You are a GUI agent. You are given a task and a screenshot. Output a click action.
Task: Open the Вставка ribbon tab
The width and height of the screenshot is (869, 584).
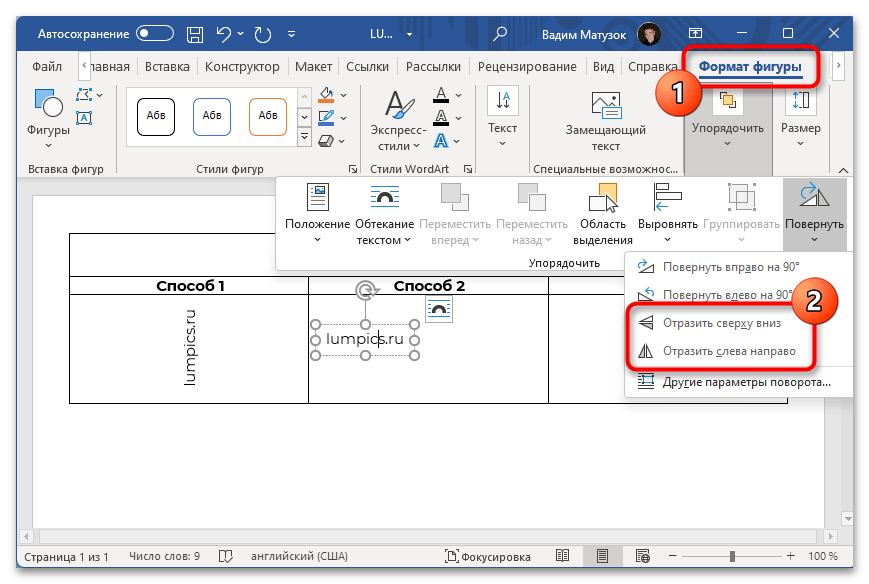pos(167,67)
